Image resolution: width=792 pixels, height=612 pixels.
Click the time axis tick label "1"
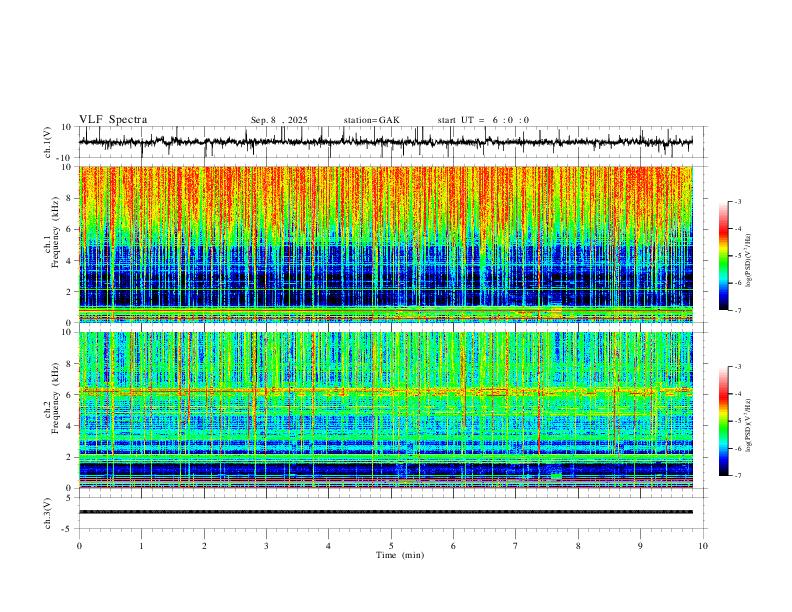click(141, 546)
